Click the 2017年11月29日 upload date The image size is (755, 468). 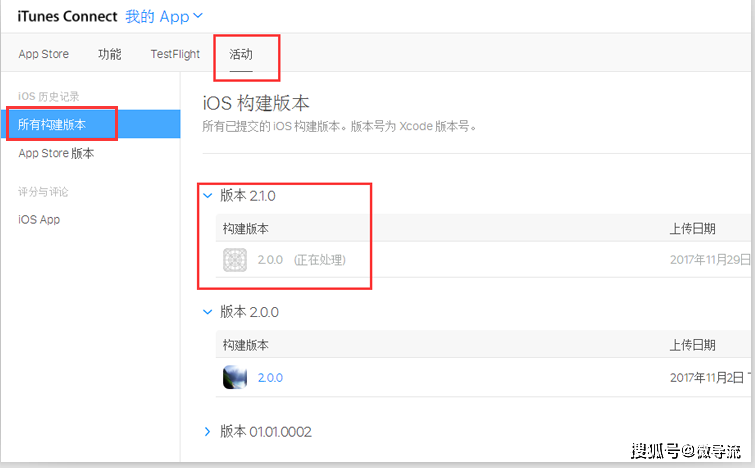710,260
